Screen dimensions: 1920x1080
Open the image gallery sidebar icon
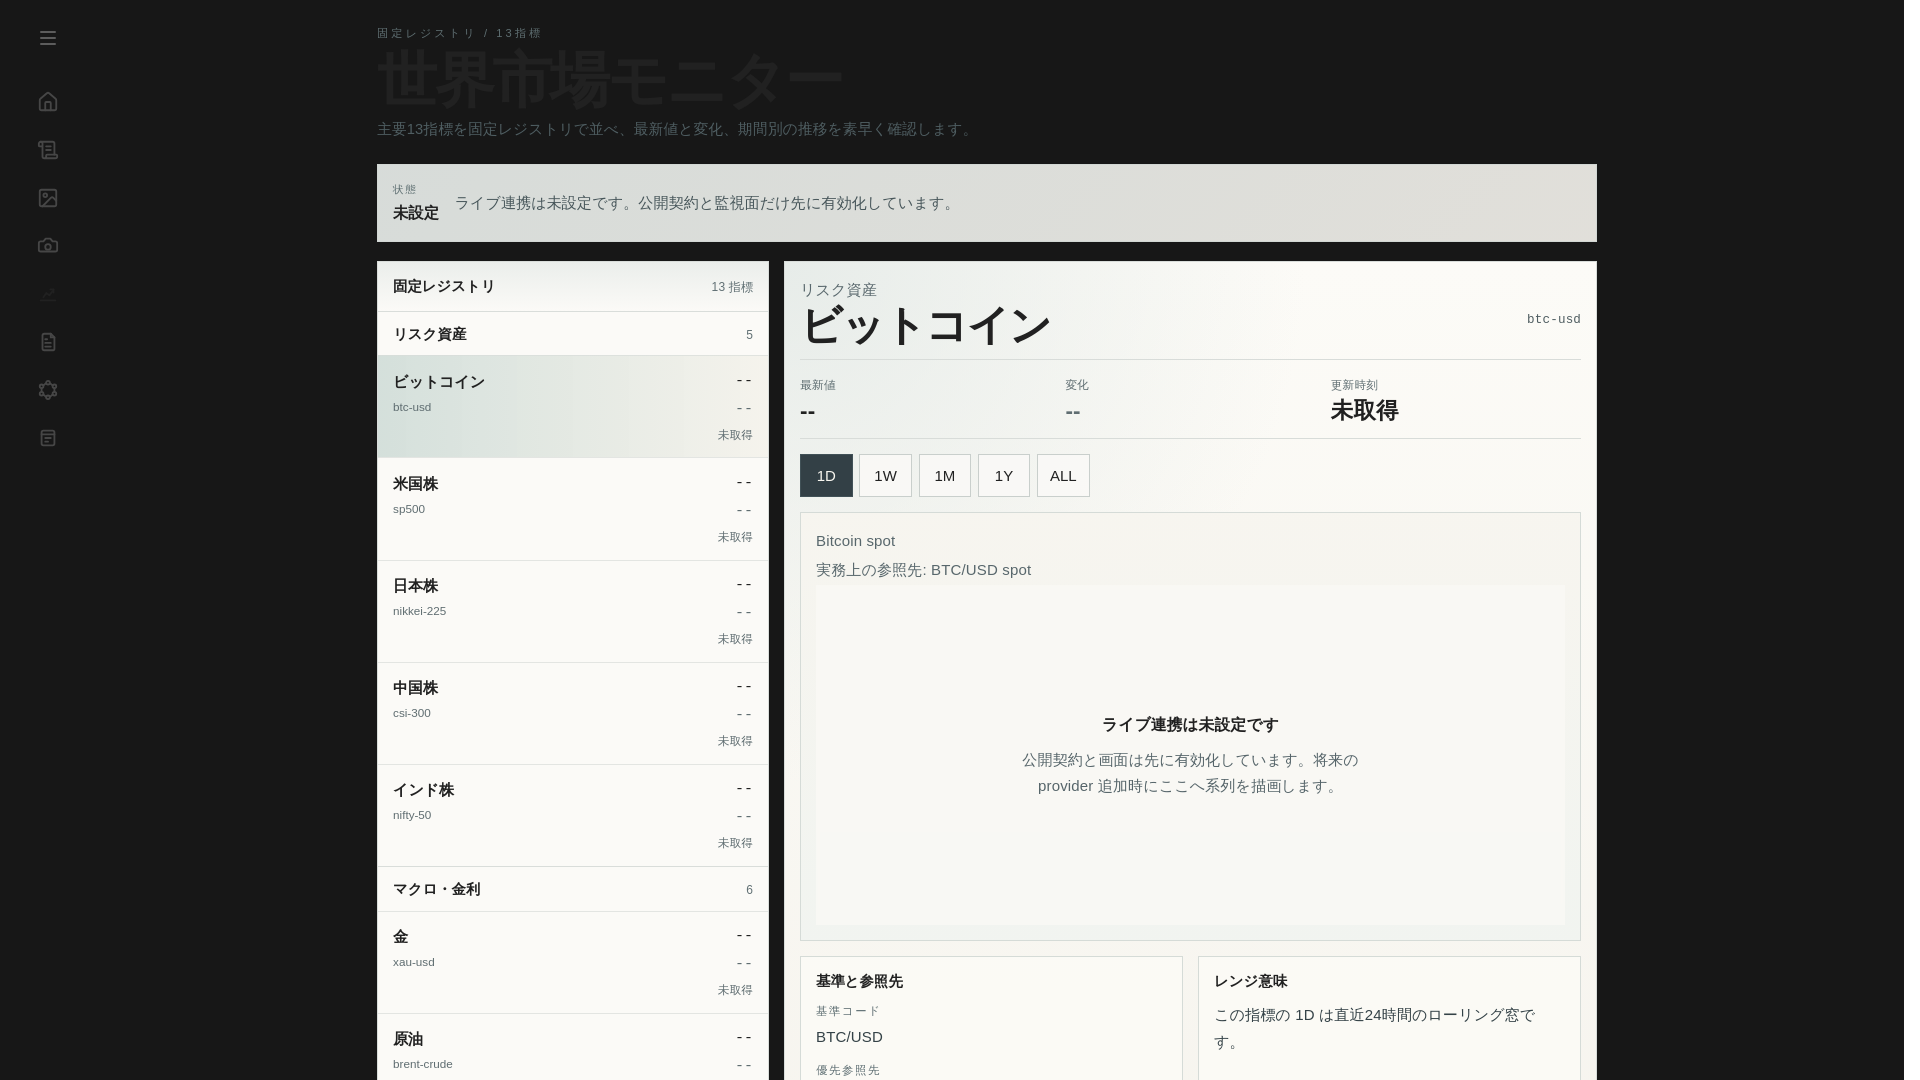[x=48, y=198]
